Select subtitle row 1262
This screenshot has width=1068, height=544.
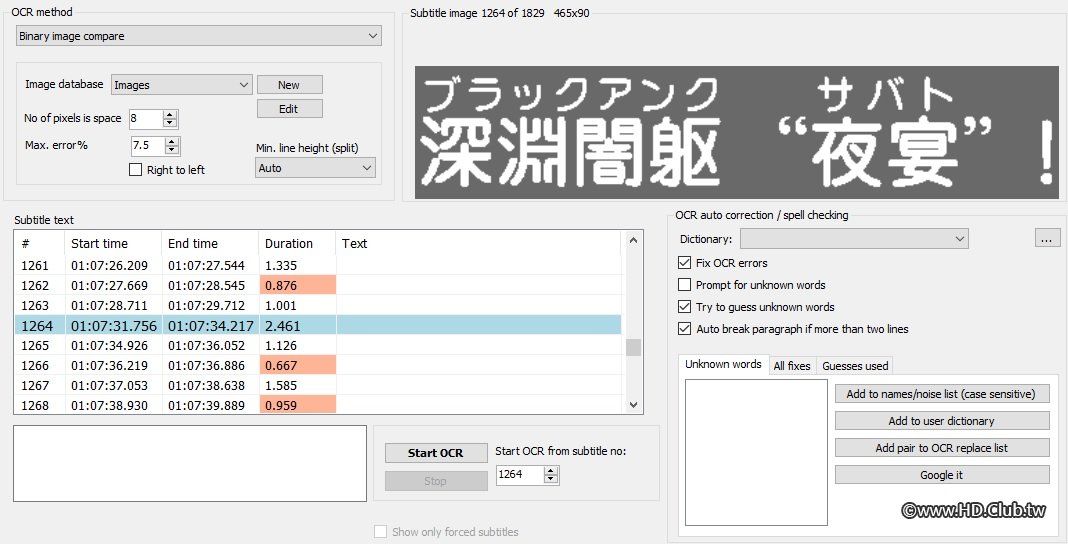click(317, 285)
